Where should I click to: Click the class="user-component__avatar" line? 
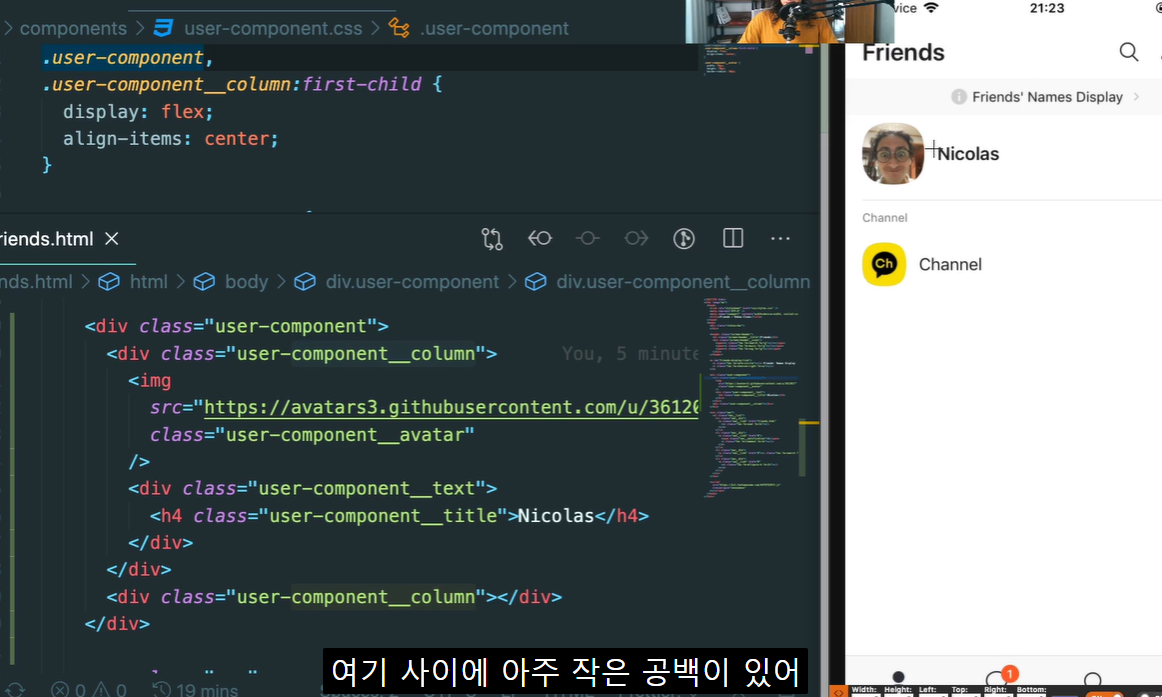[x=312, y=435]
